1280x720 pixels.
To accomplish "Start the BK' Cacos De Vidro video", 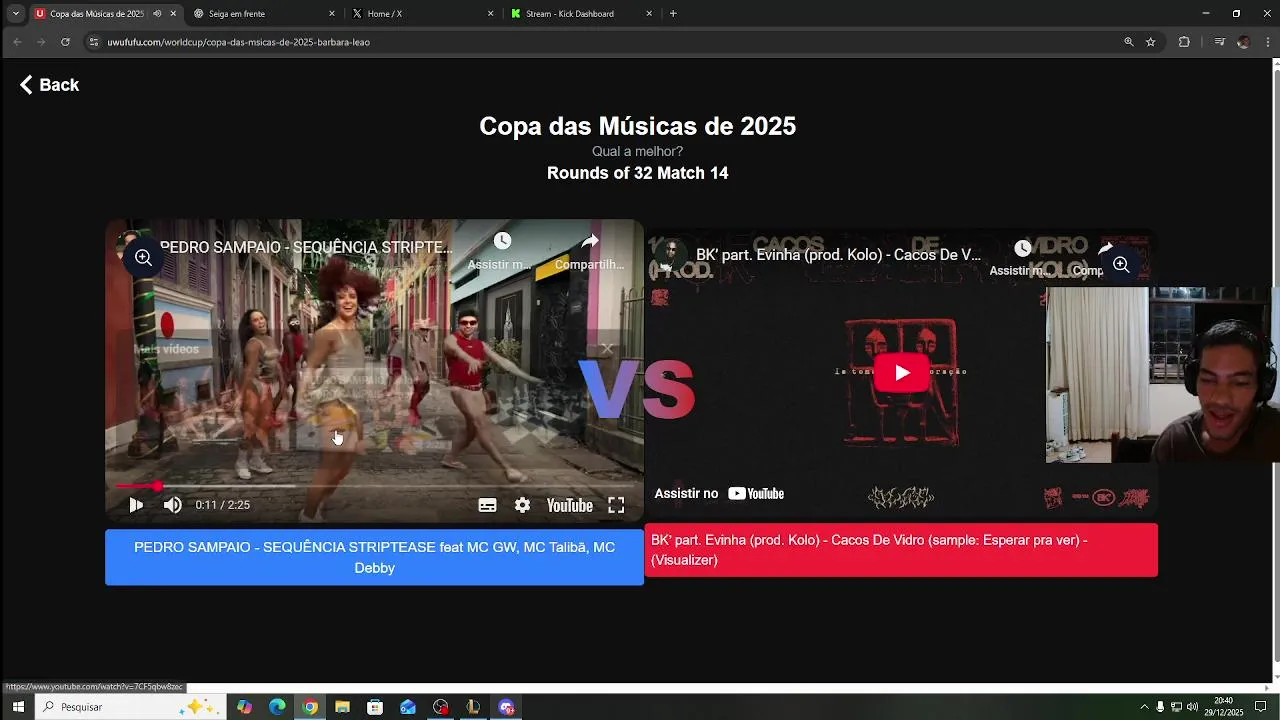I will pyautogui.click(x=902, y=373).
